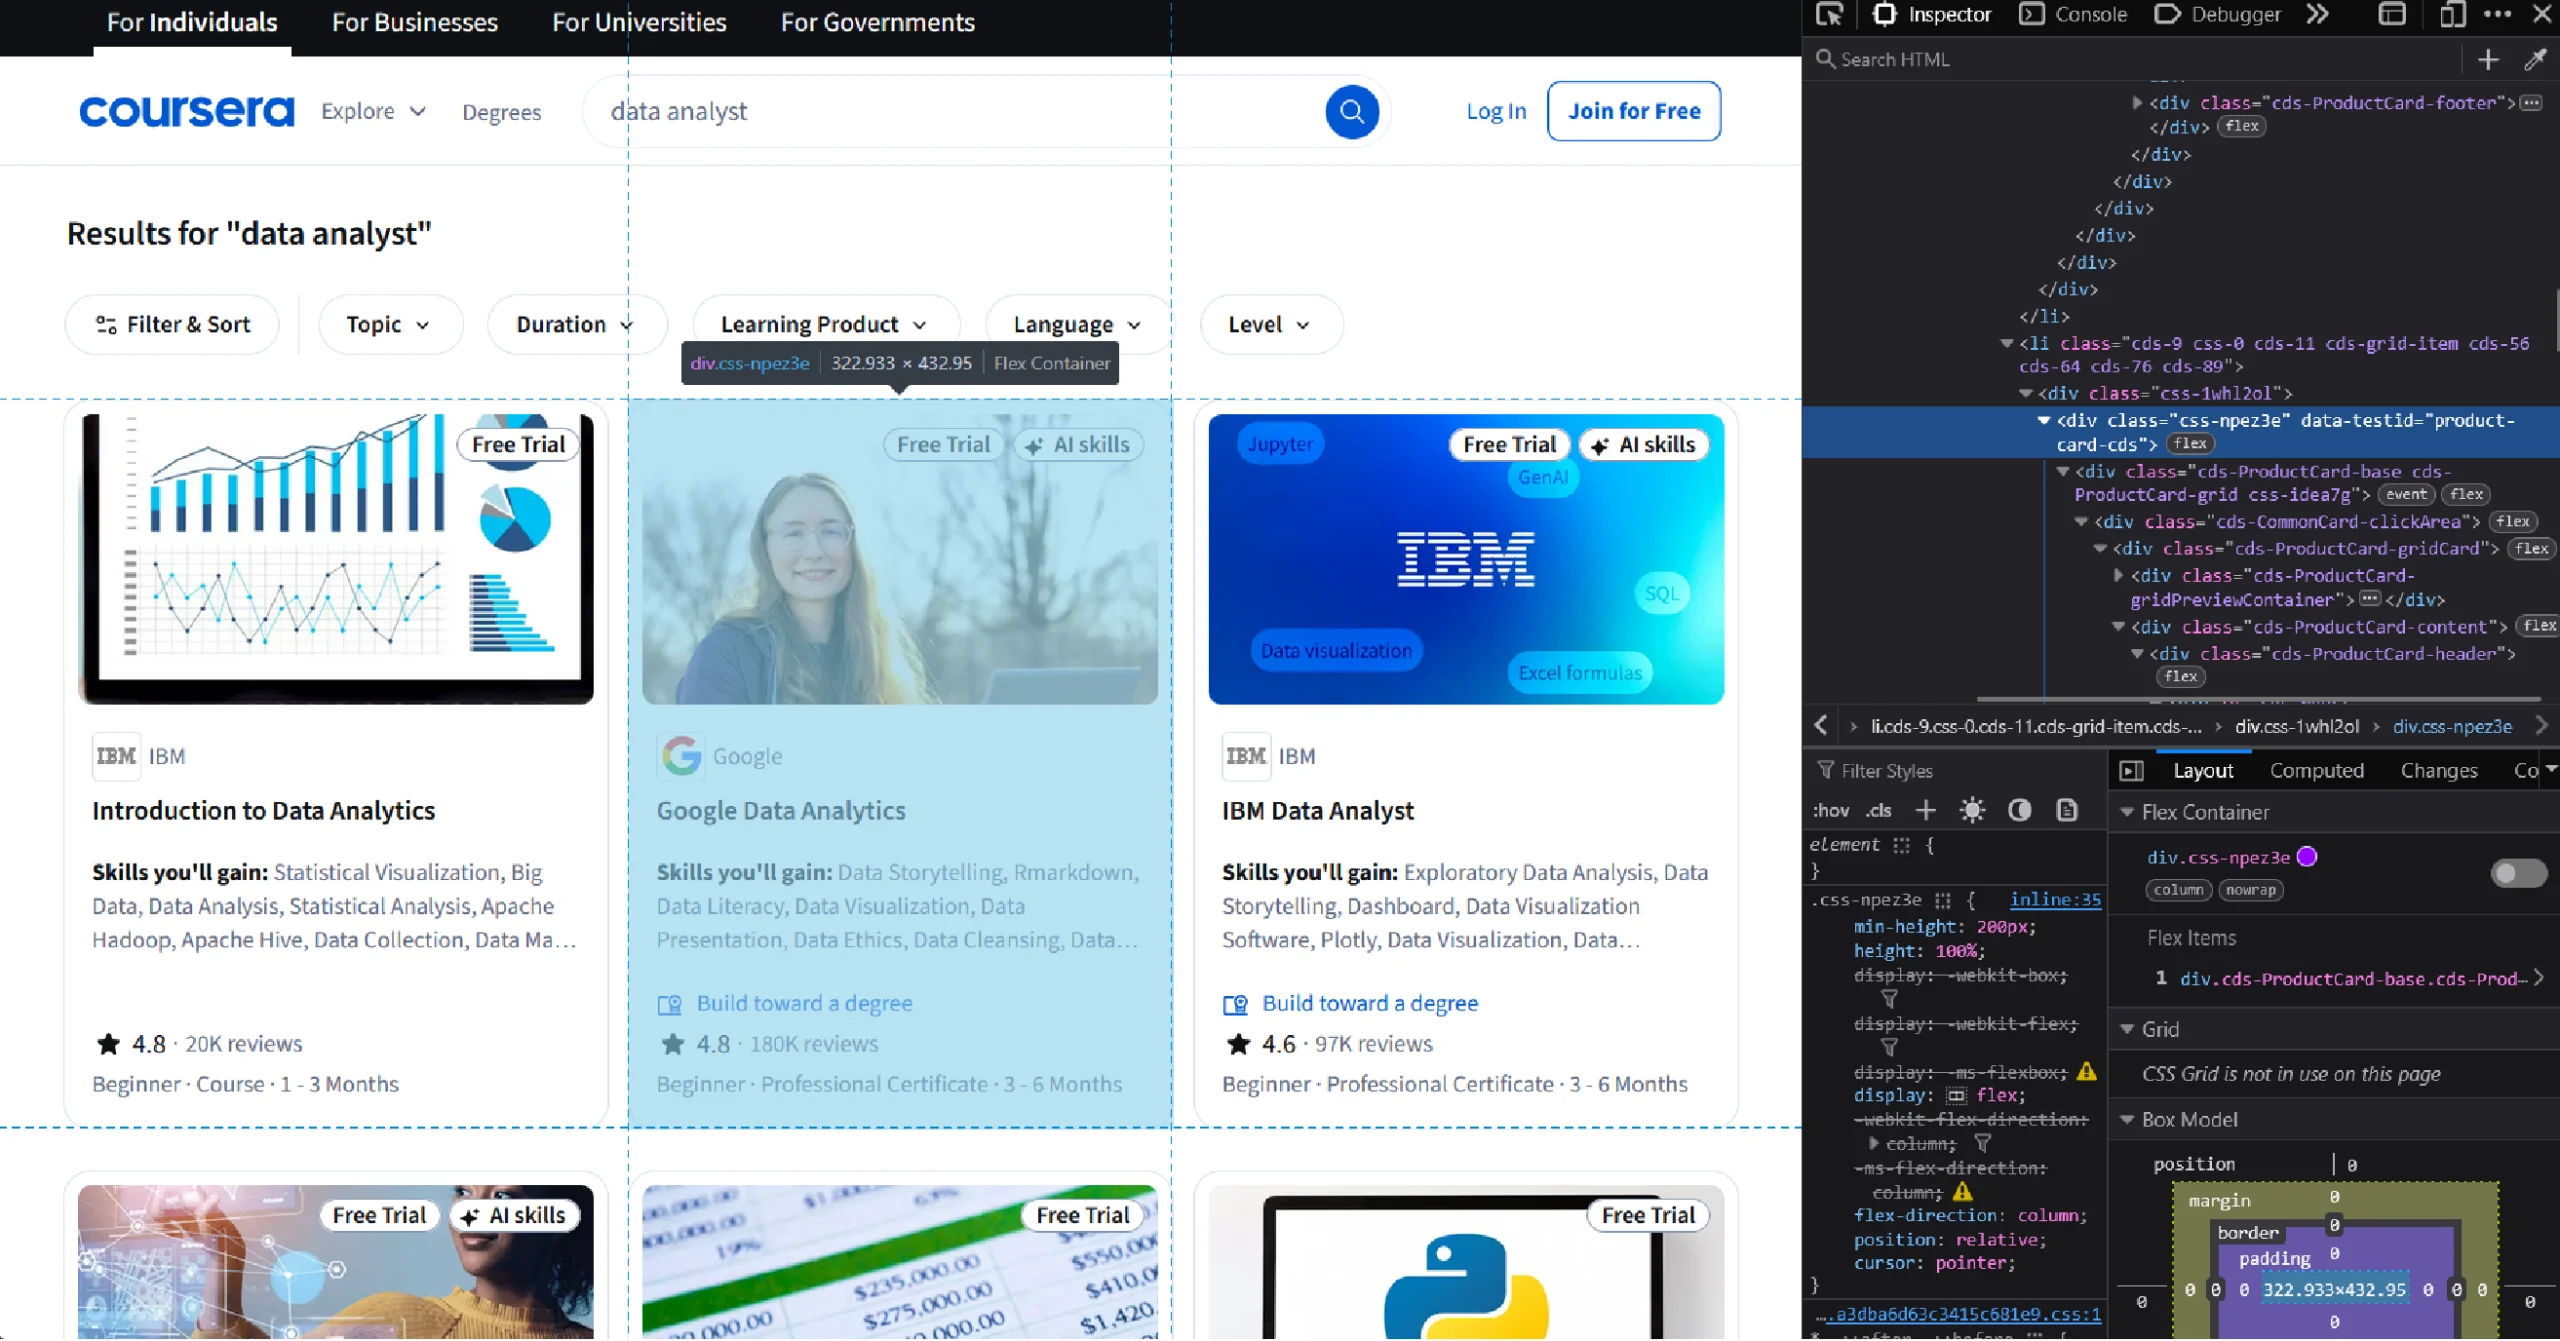This screenshot has height=1341, width=2560.
Task: Open the Duration filter dropdown
Action: click(x=576, y=324)
